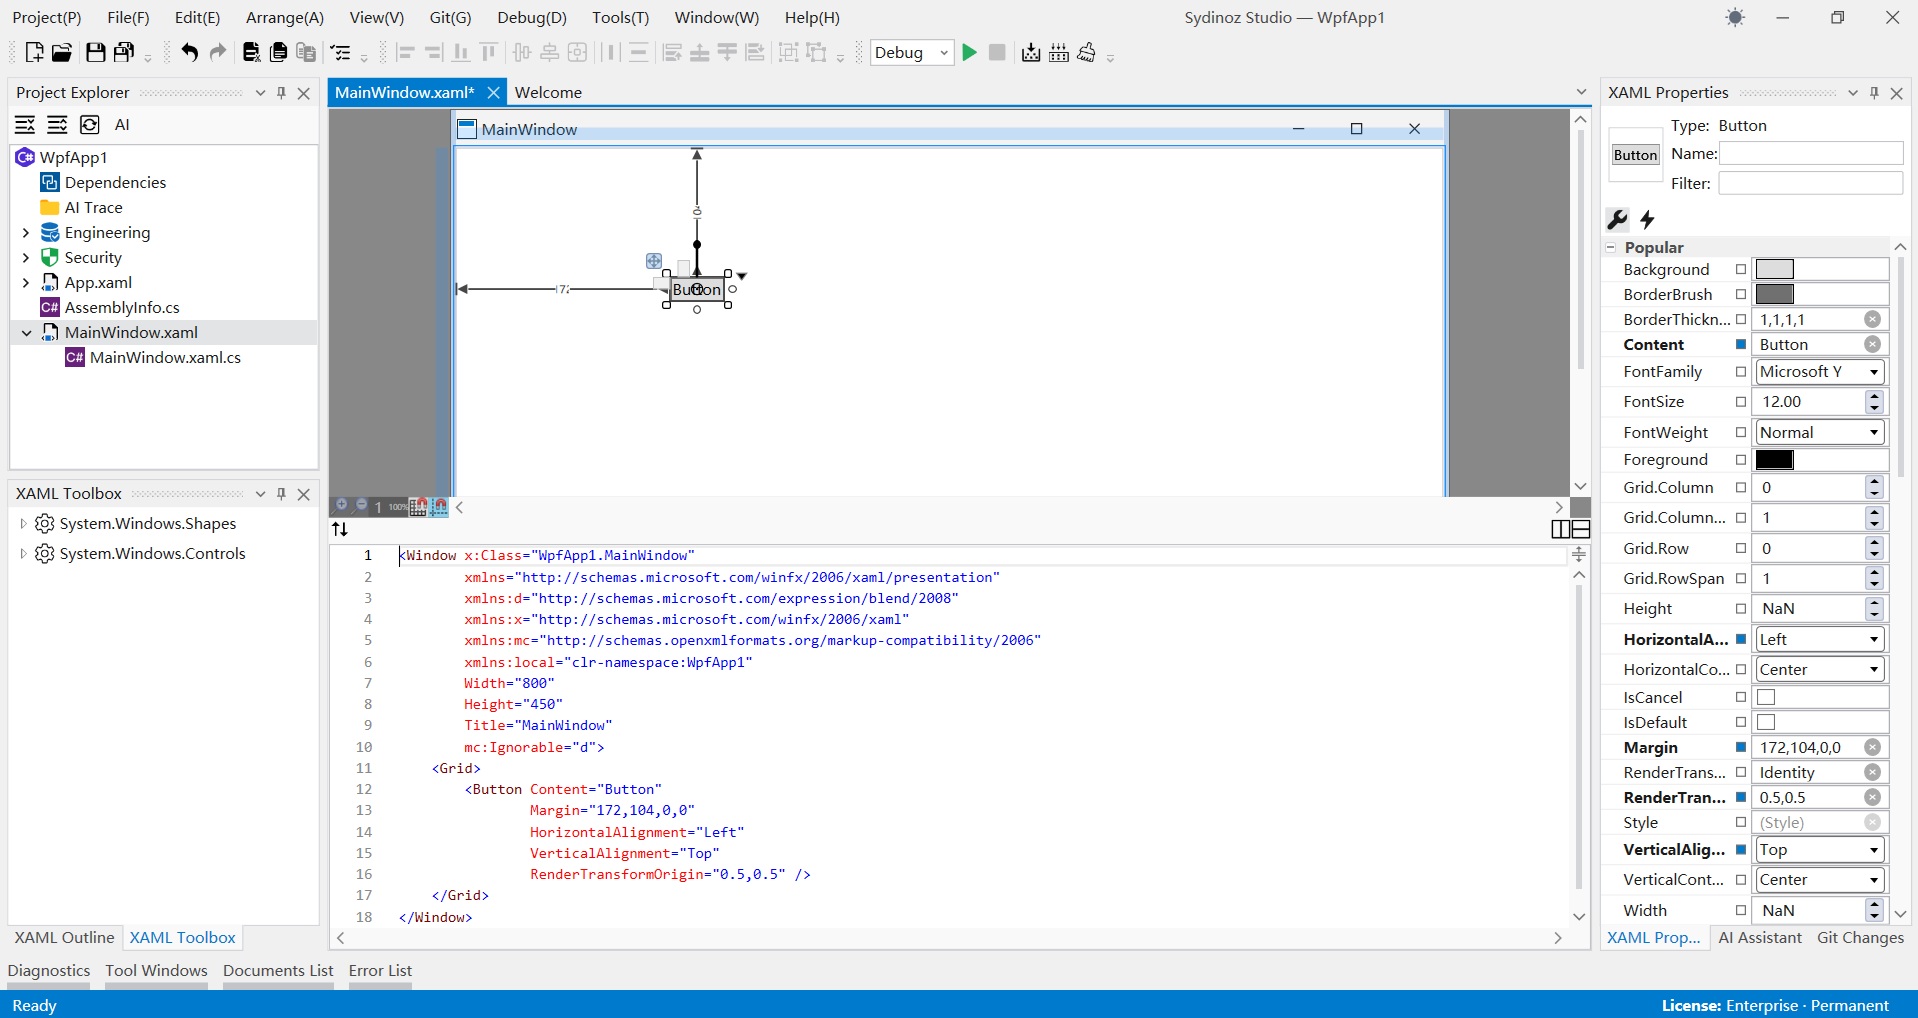Image resolution: width=1918 pixels, height=1018 pixels.
Task: Show Events via the lightning bolt icon
Action: click(x=1648, y=219)
